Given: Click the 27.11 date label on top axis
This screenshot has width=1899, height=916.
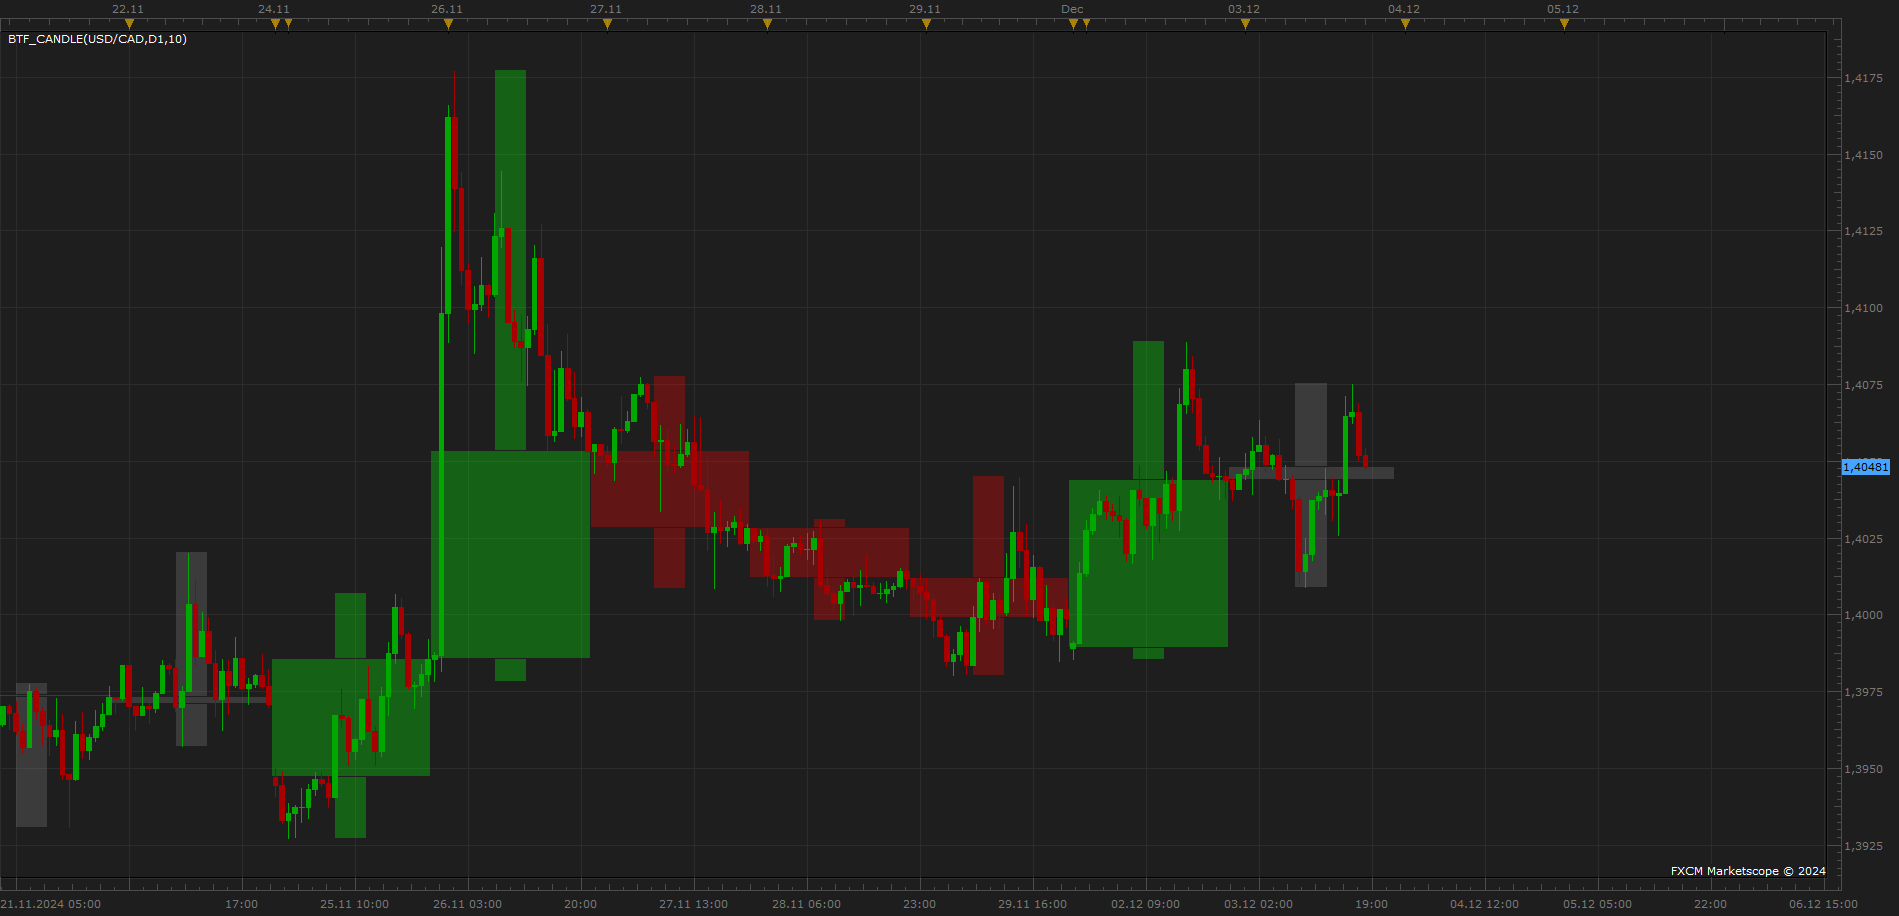Looking at the screenshot, I should pyautogui.click(x=606, y=9).
